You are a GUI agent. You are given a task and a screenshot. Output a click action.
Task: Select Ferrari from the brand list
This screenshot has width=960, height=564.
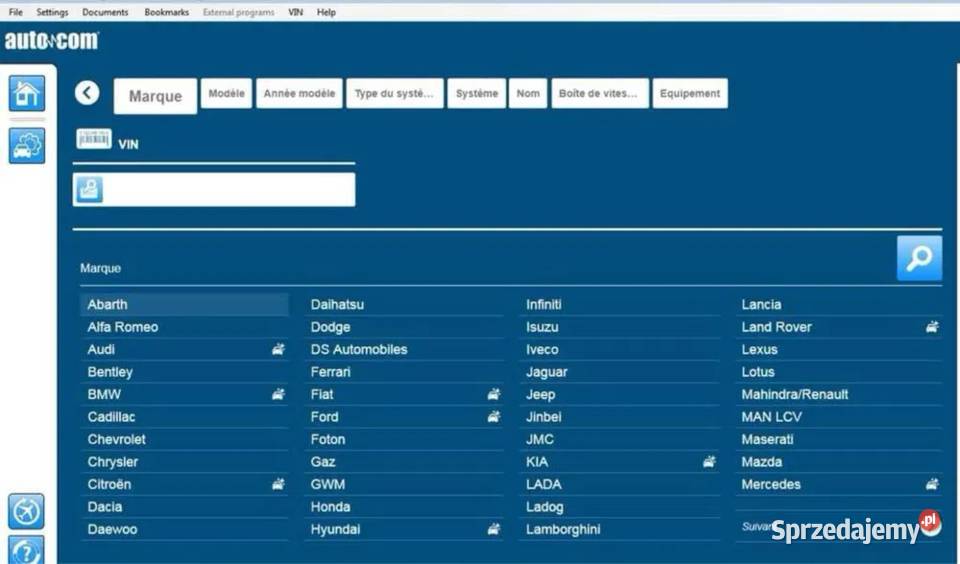point(330,372)
